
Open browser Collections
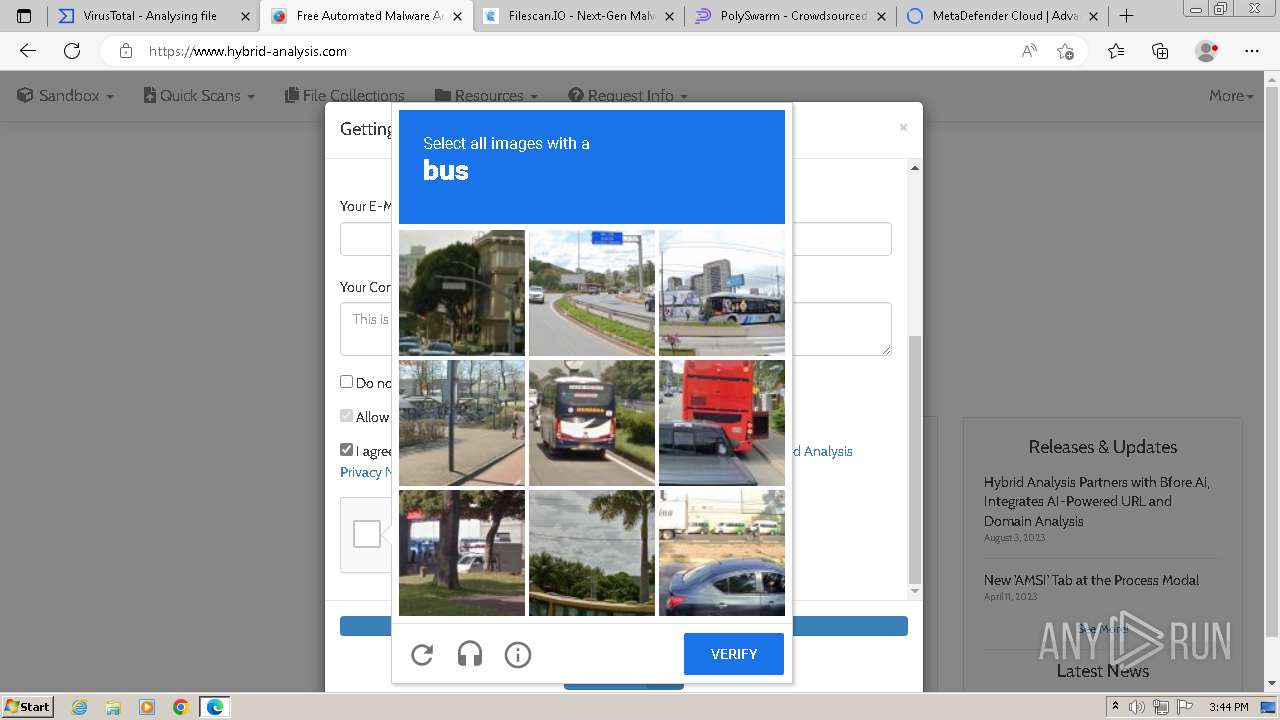click(x=1160, y=51)
